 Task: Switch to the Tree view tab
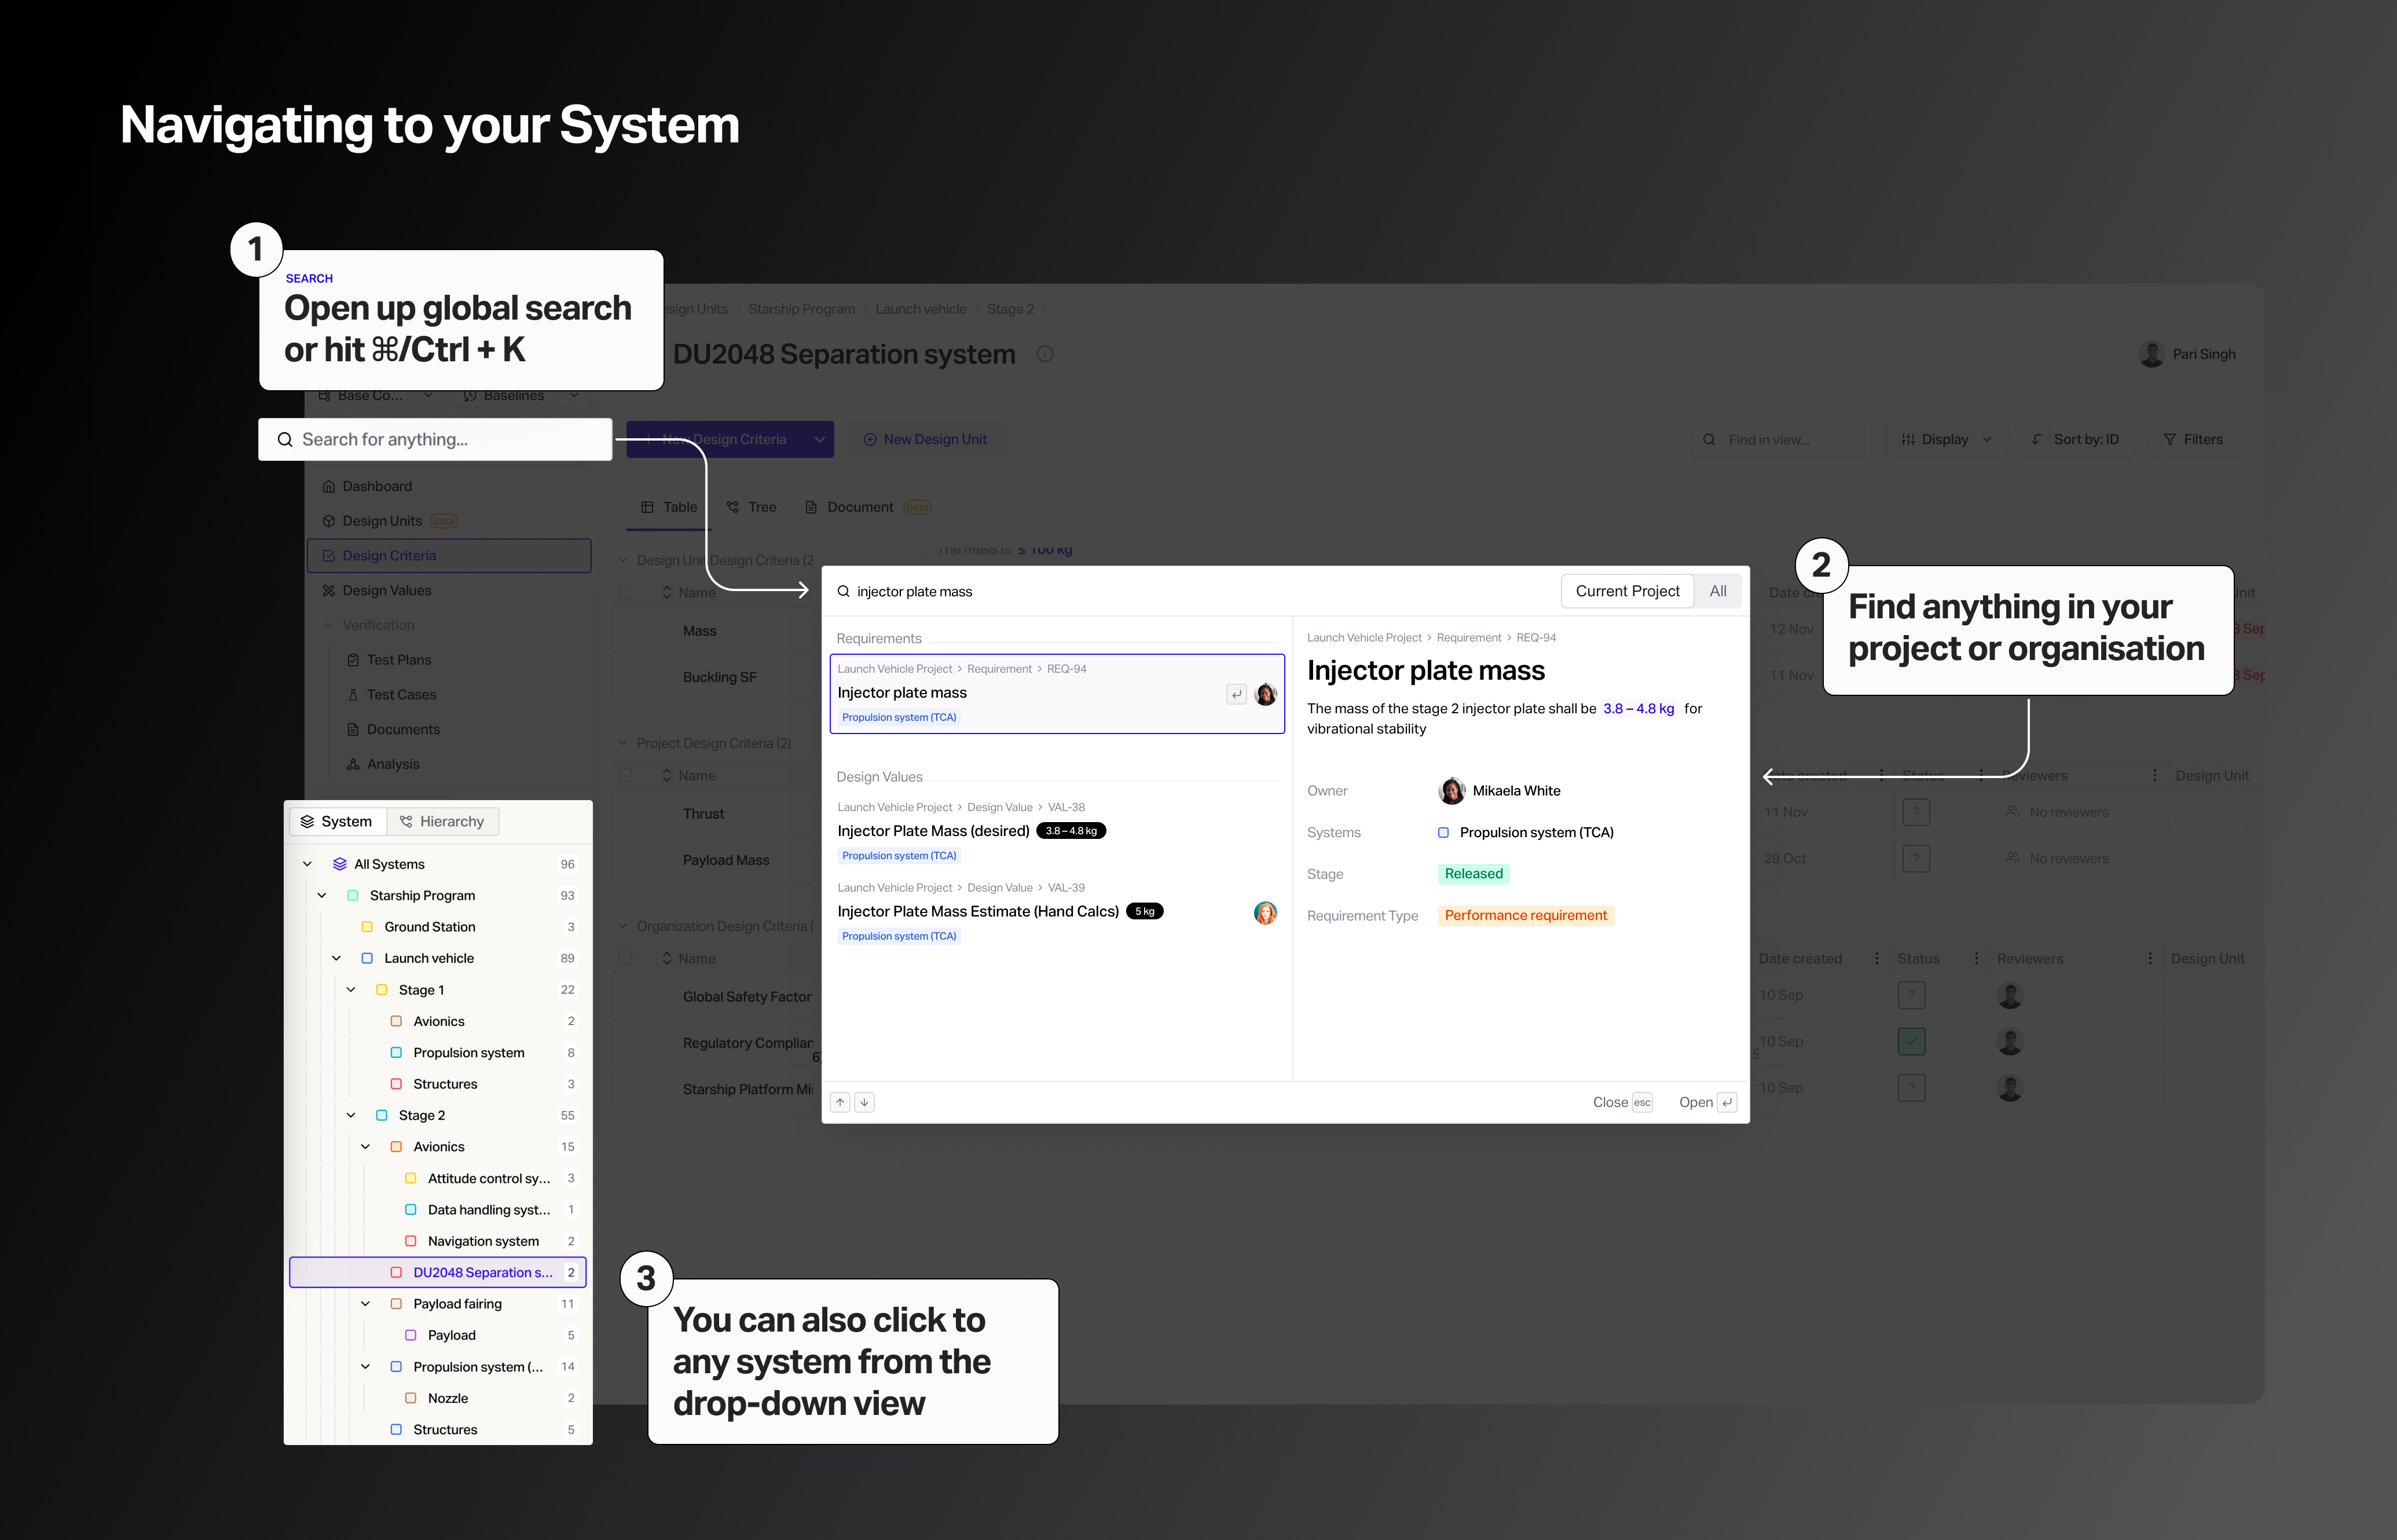pyautogui.click(x=751, y=507)
